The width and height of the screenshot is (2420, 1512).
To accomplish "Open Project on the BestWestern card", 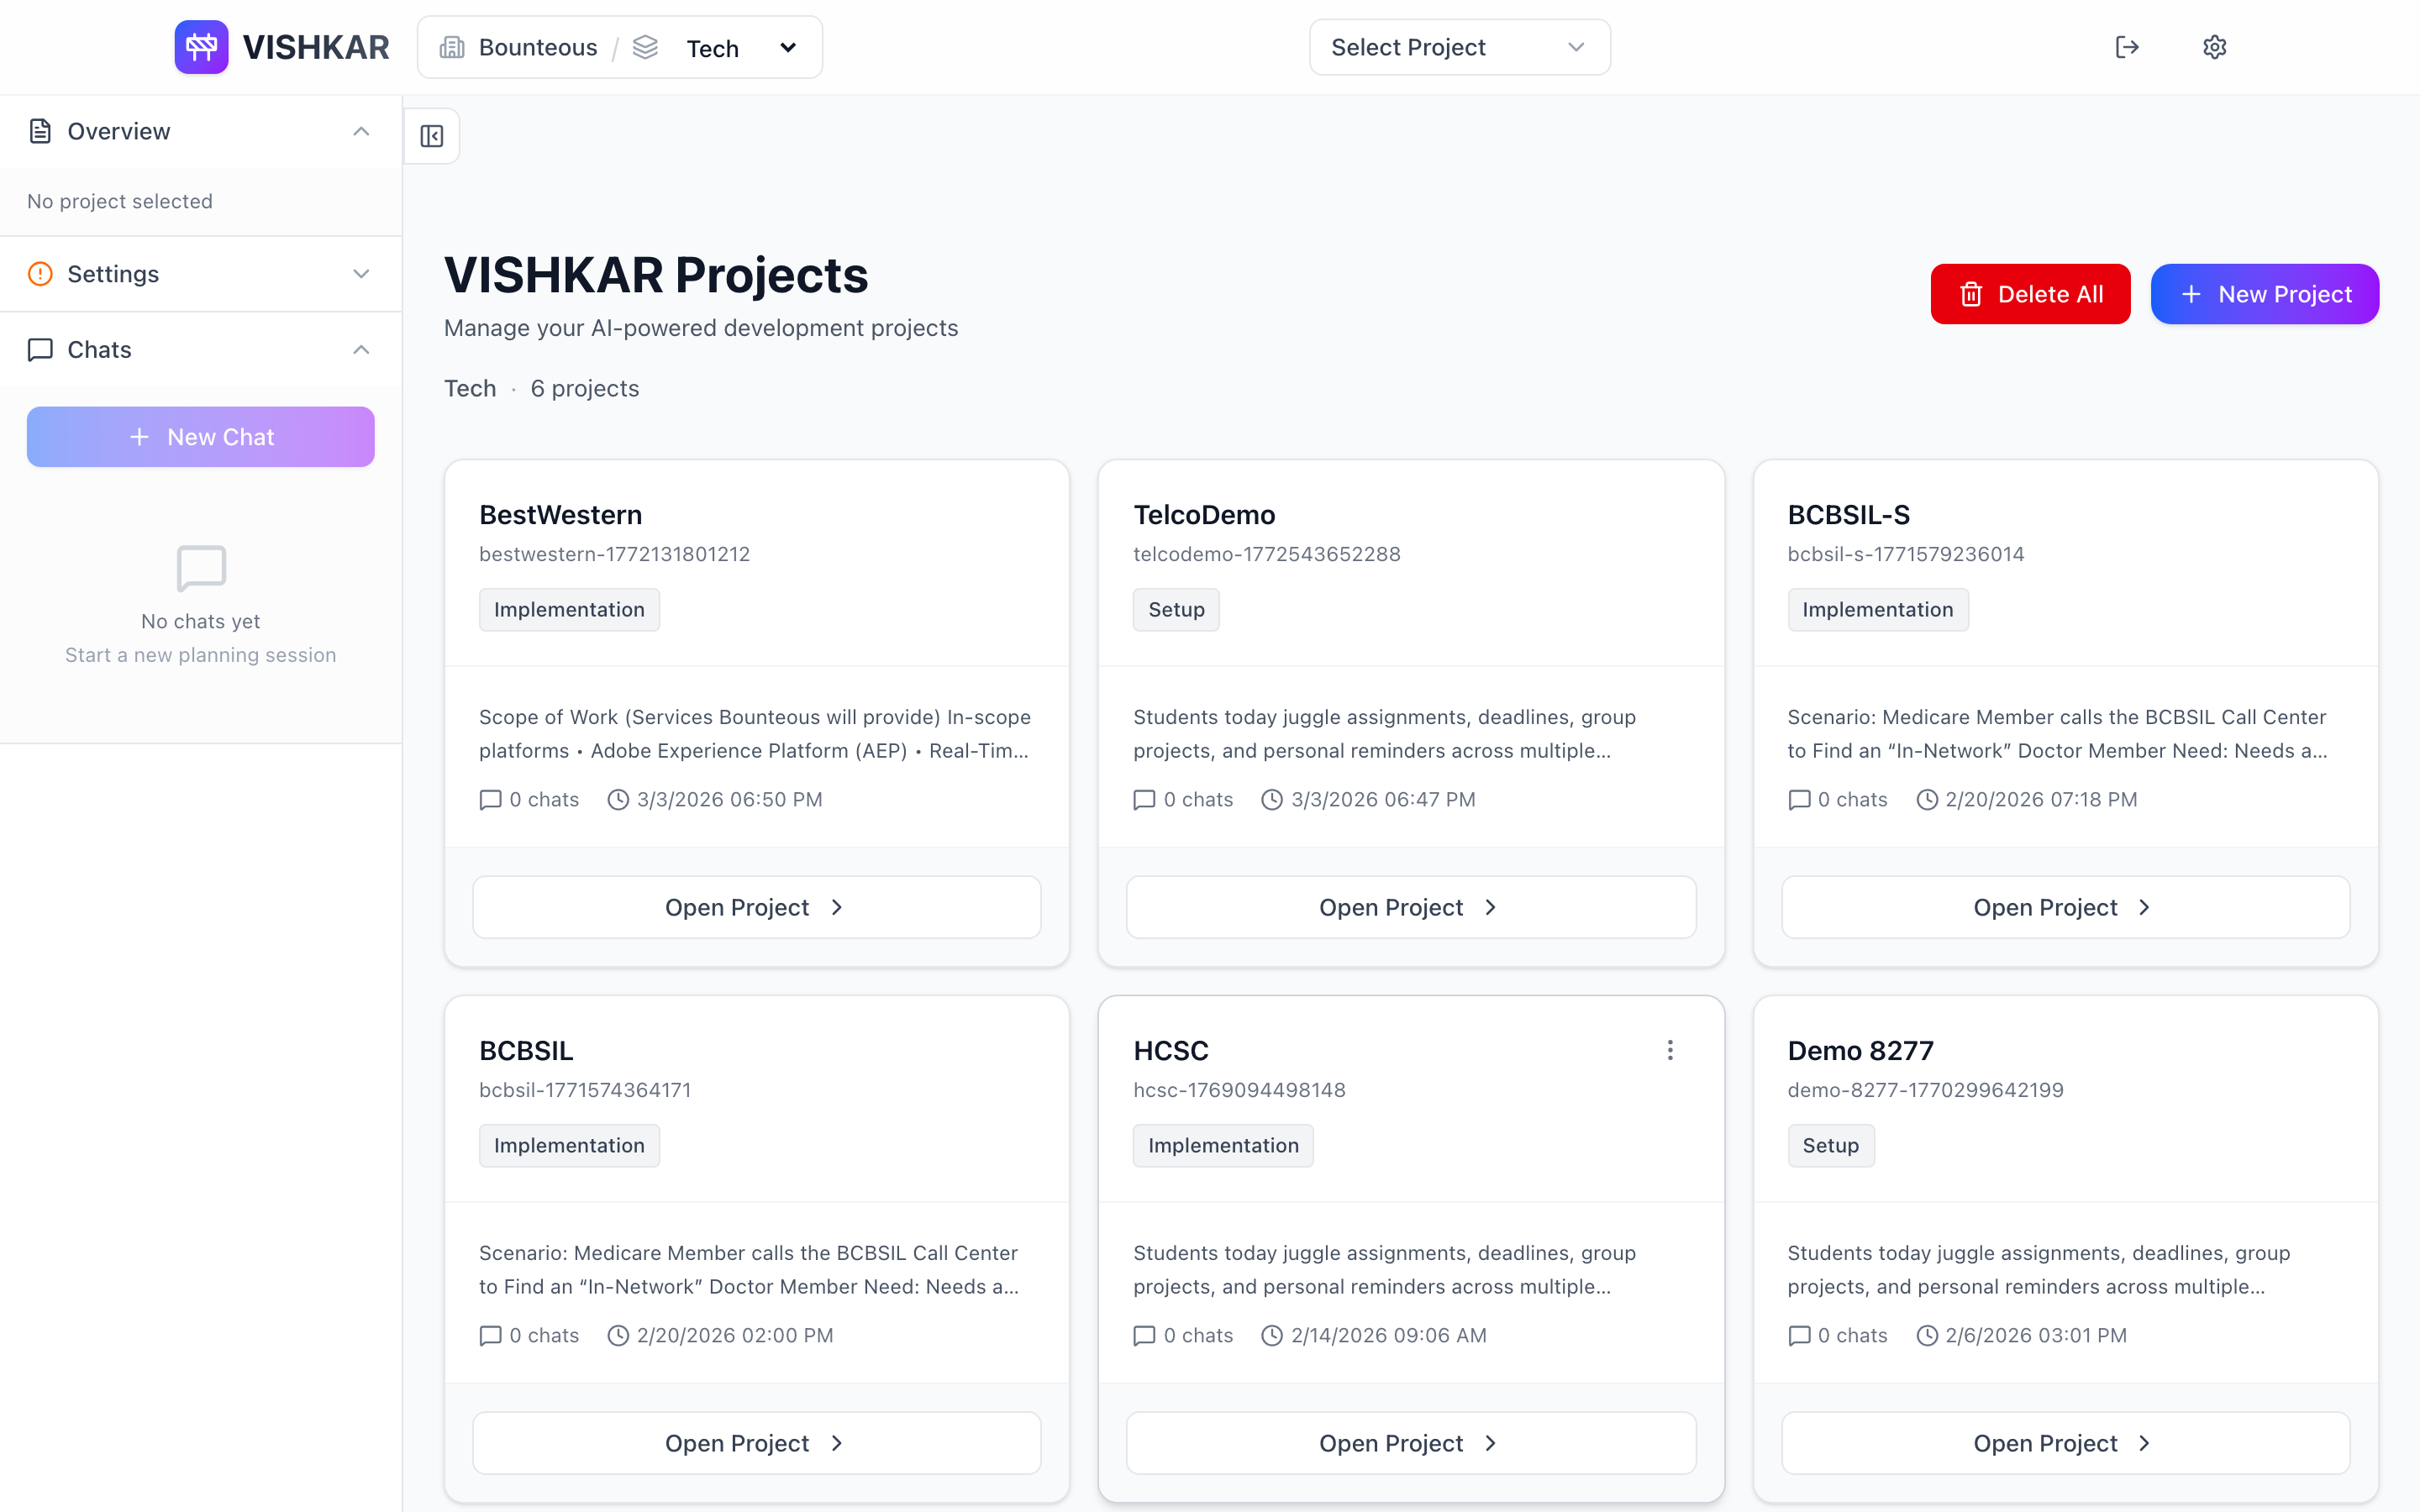I will (756, 906).
